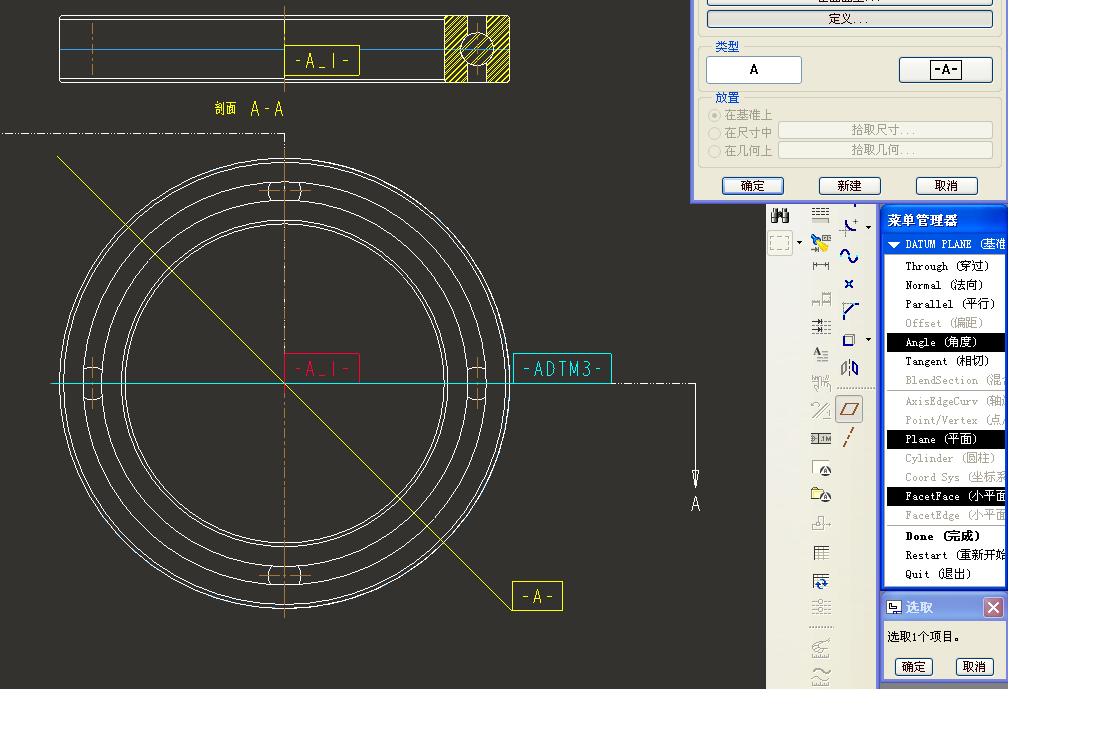Click the table grid icon
The image size is (1097, 729).
(x=821, y=553)
